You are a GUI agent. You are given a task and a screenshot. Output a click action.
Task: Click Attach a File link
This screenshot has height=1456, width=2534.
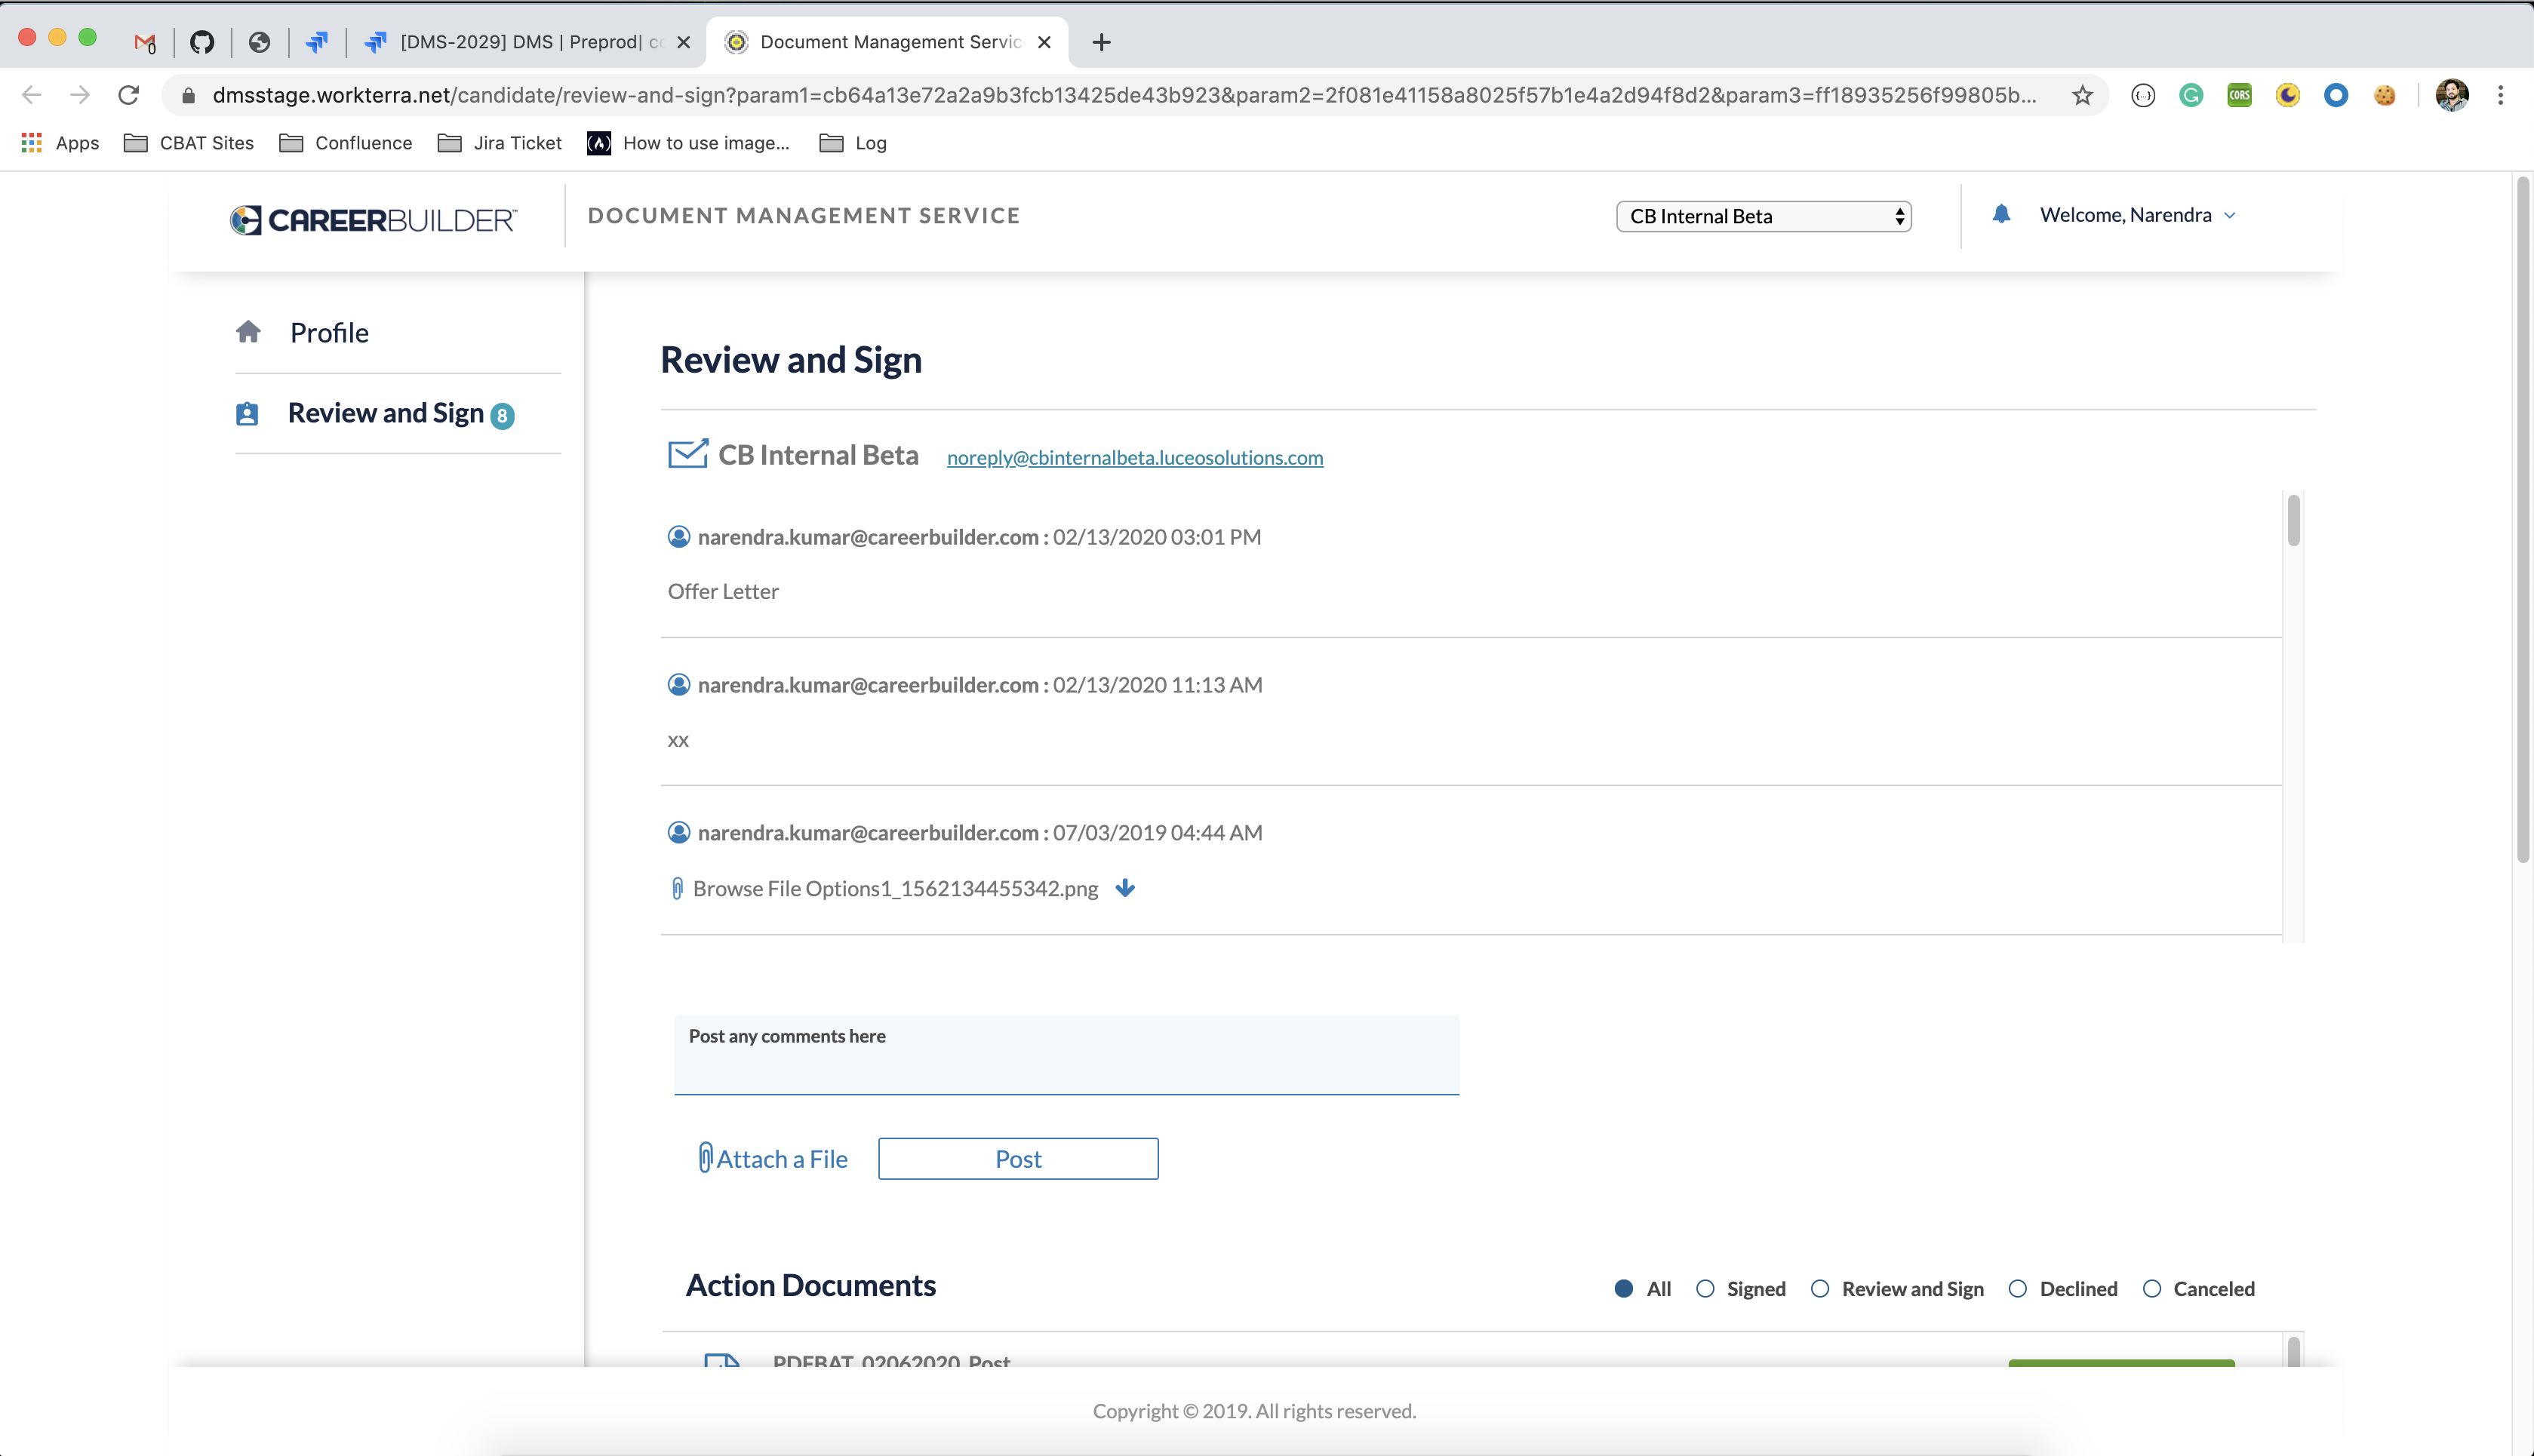click(772, 1158)
